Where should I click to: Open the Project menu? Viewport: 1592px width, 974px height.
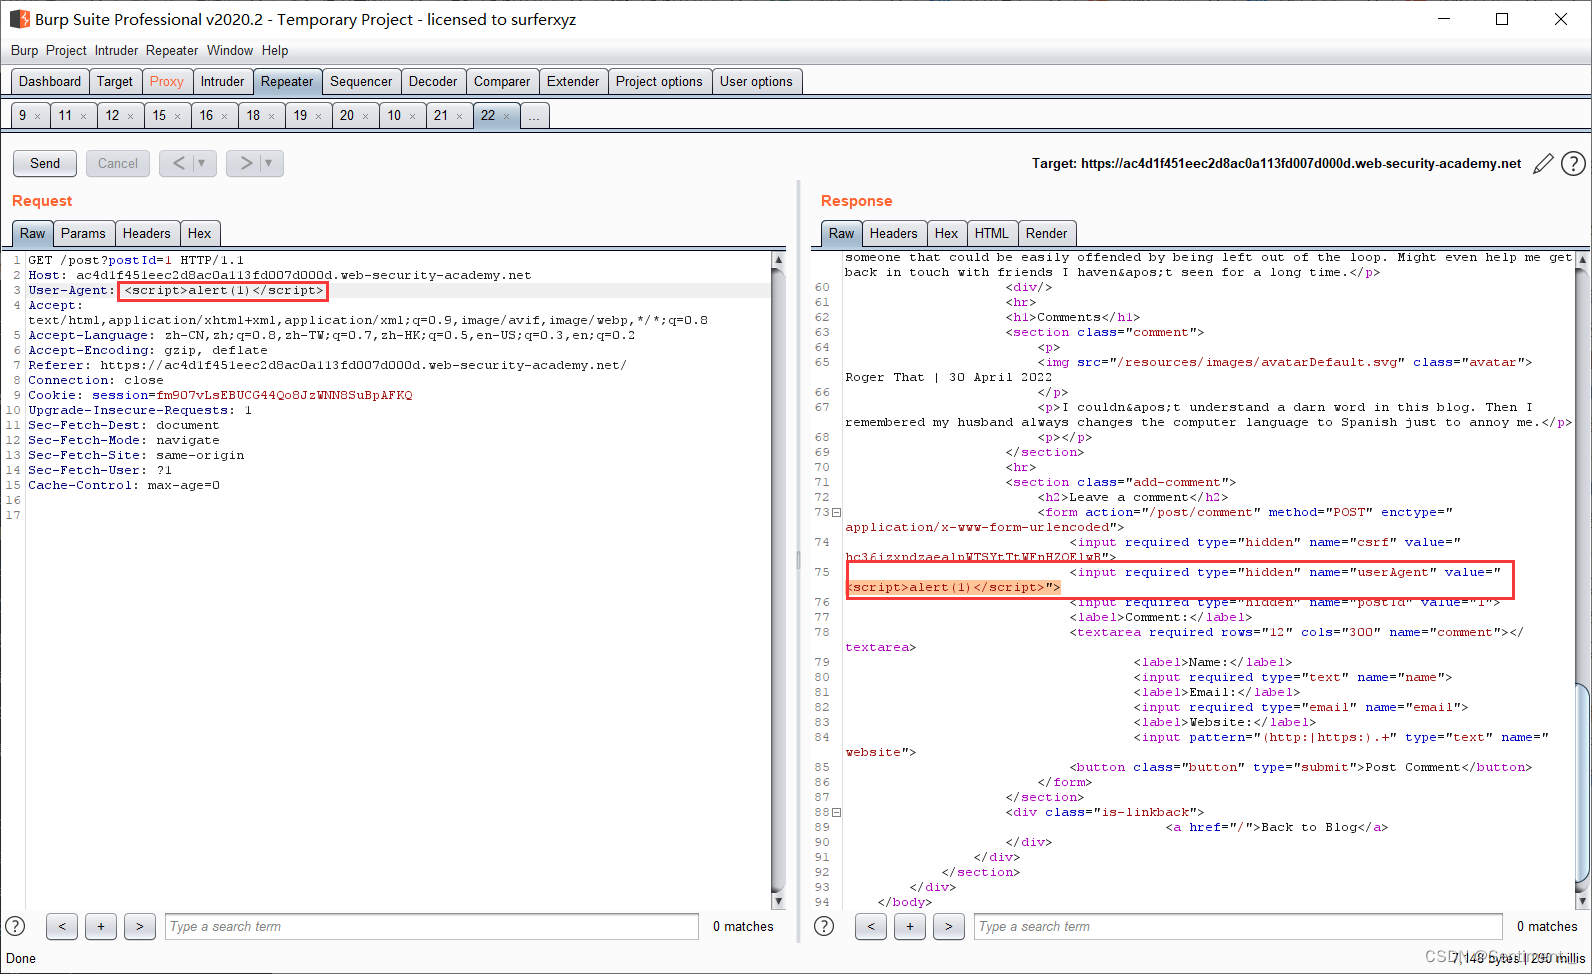[x=66, y=50]
